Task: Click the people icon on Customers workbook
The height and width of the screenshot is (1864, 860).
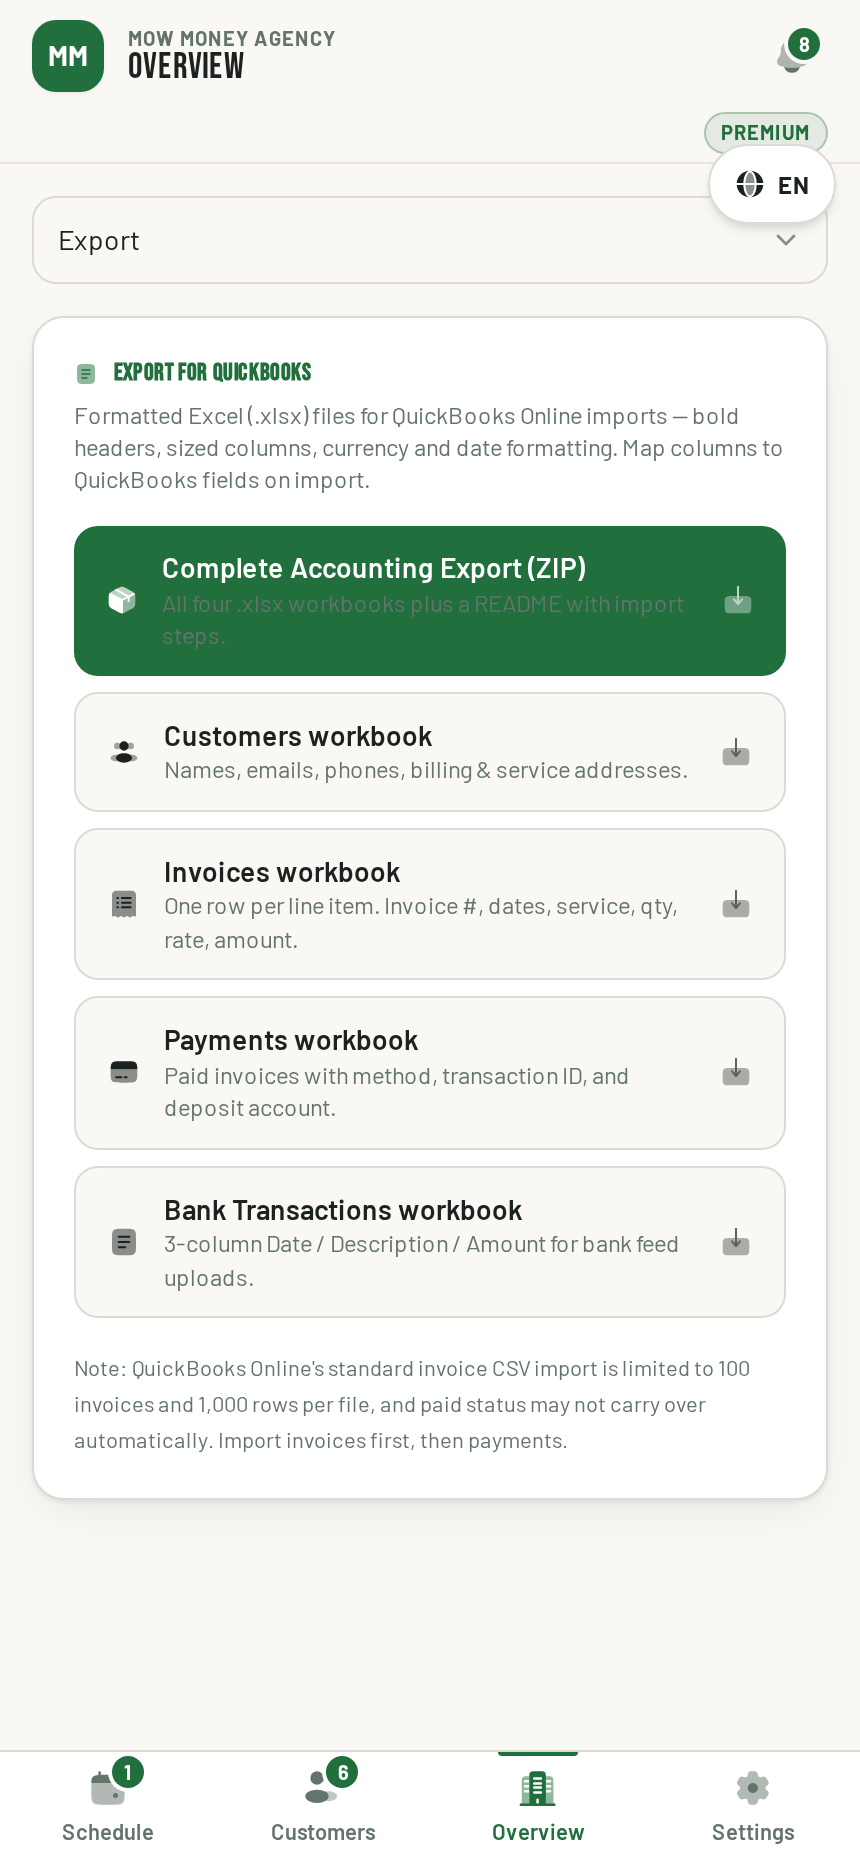Action: click(124, 752)
